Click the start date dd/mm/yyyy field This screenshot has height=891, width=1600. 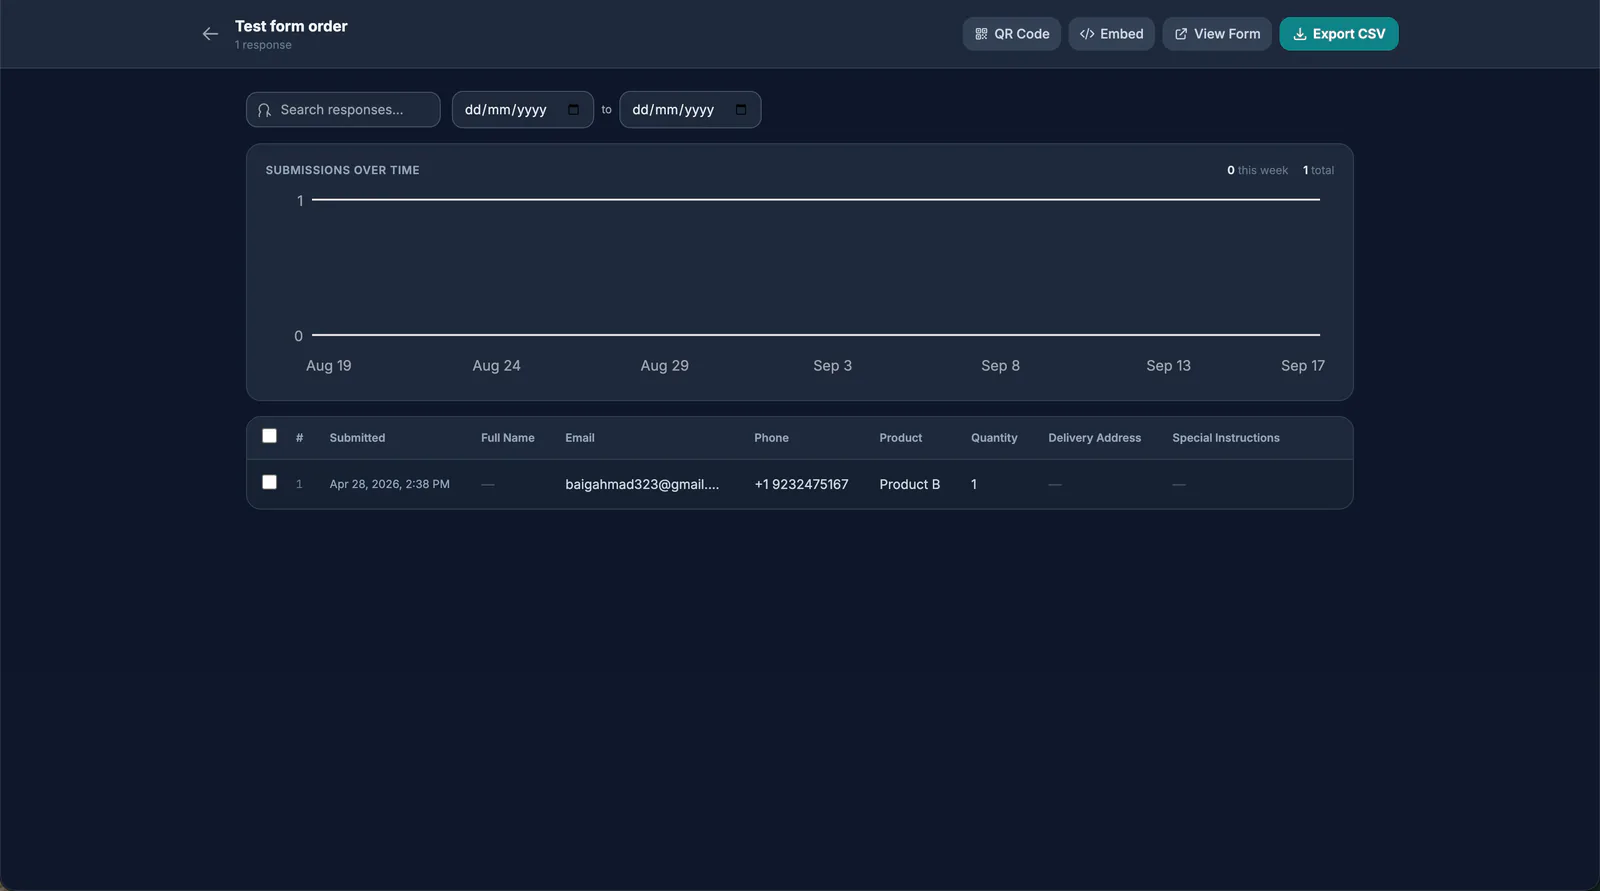522,110
